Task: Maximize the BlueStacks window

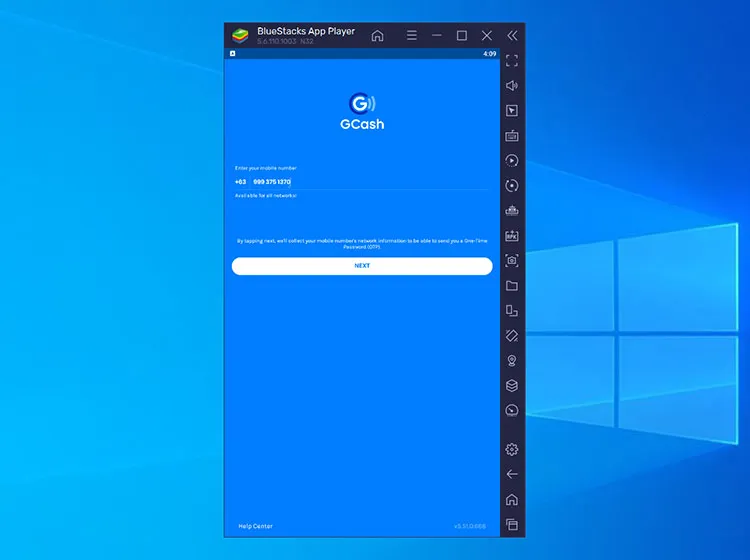Action: [462, 35]
